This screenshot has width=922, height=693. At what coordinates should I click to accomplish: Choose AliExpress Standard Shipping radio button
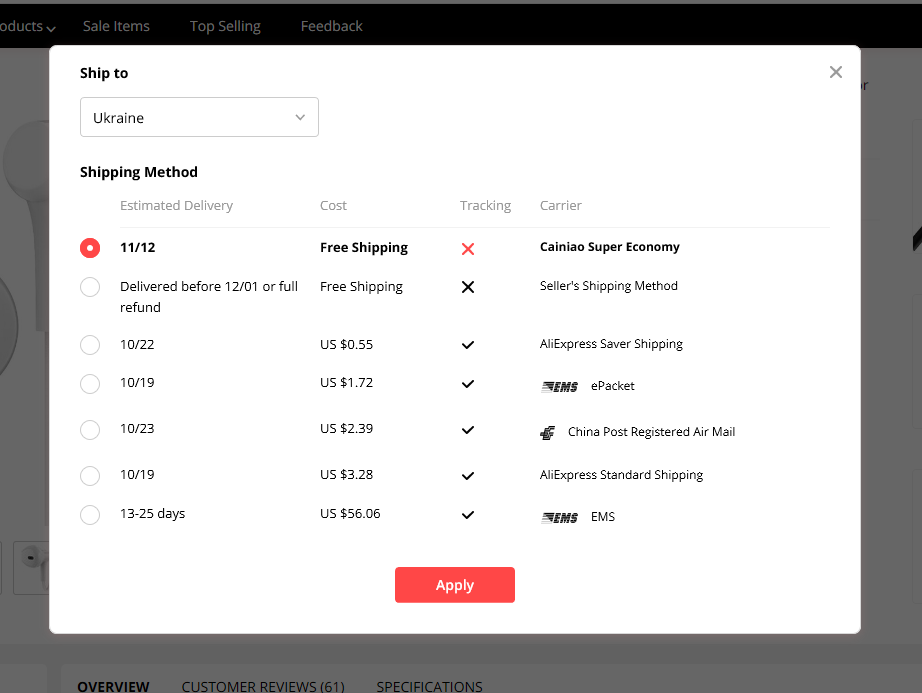[90, 476]
